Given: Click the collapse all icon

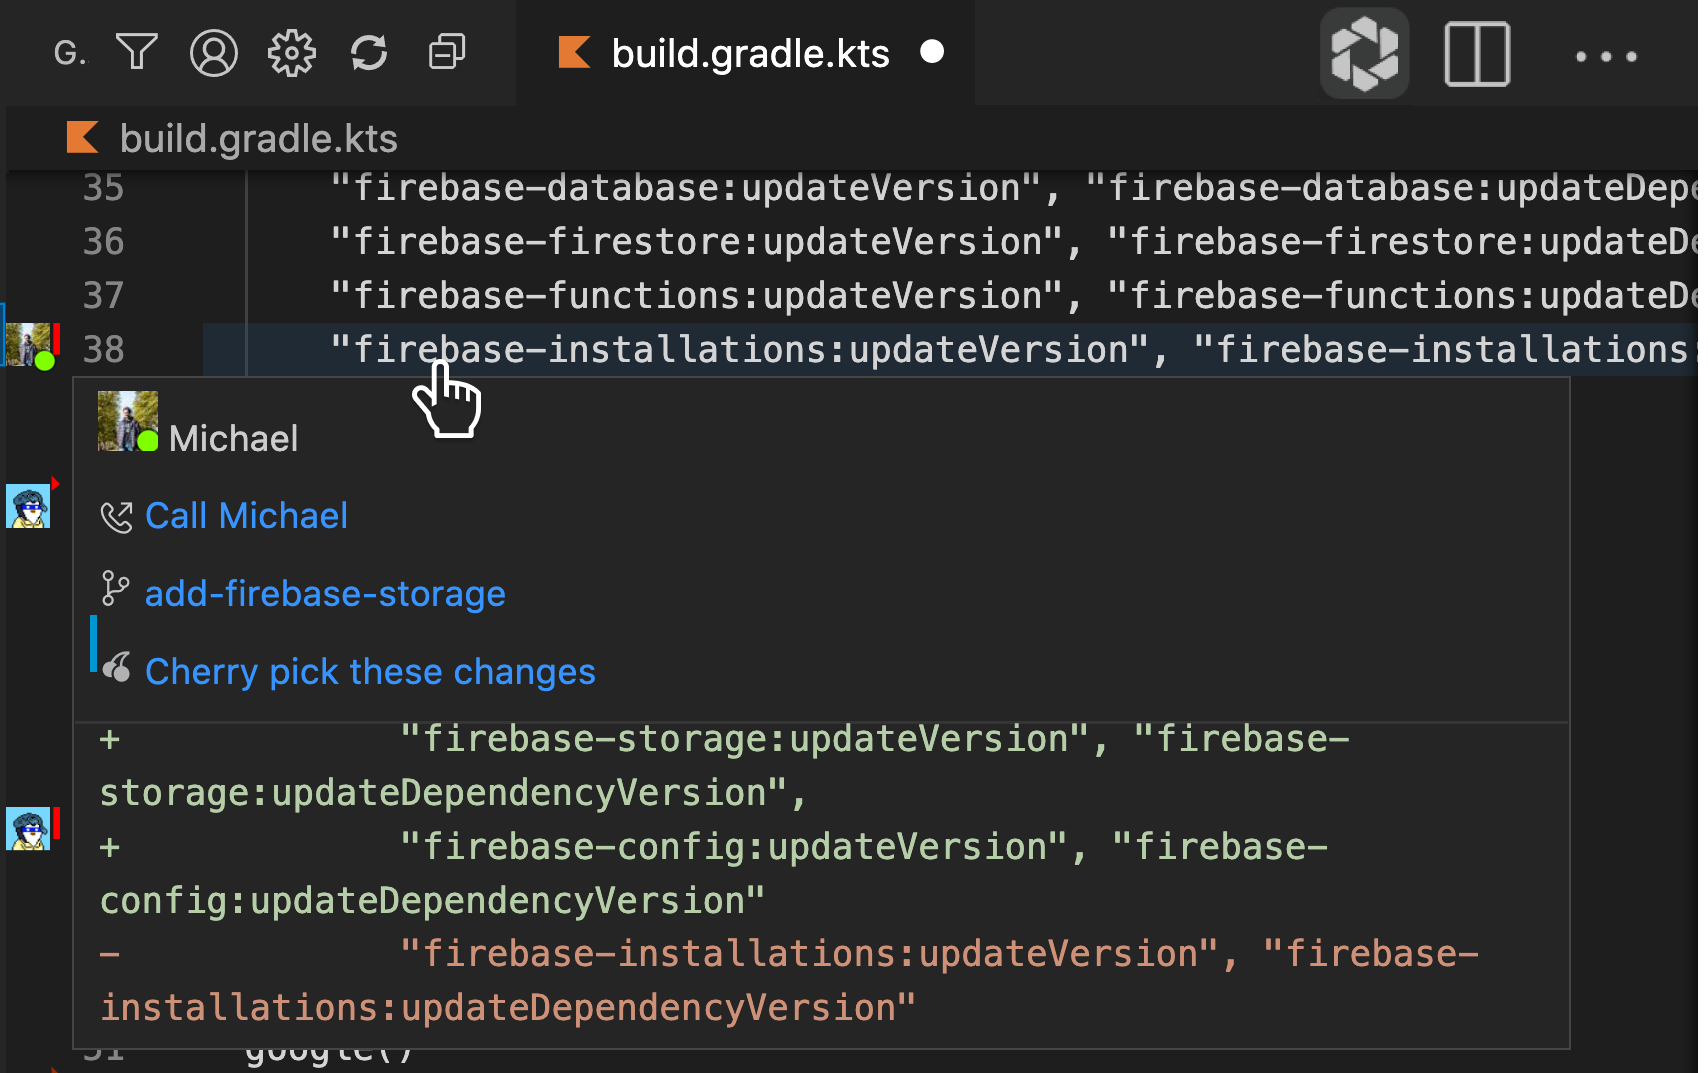Looking at the screenshot, I should (447, 52).
